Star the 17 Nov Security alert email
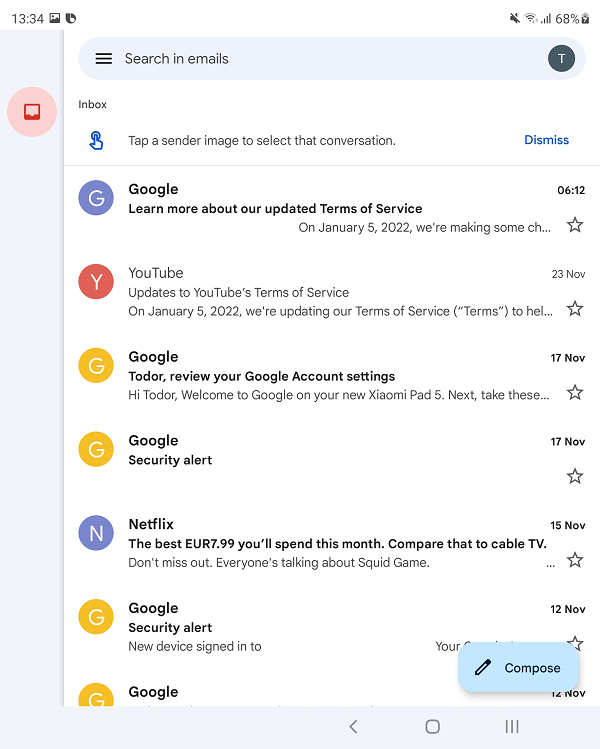 pos(575,476)
